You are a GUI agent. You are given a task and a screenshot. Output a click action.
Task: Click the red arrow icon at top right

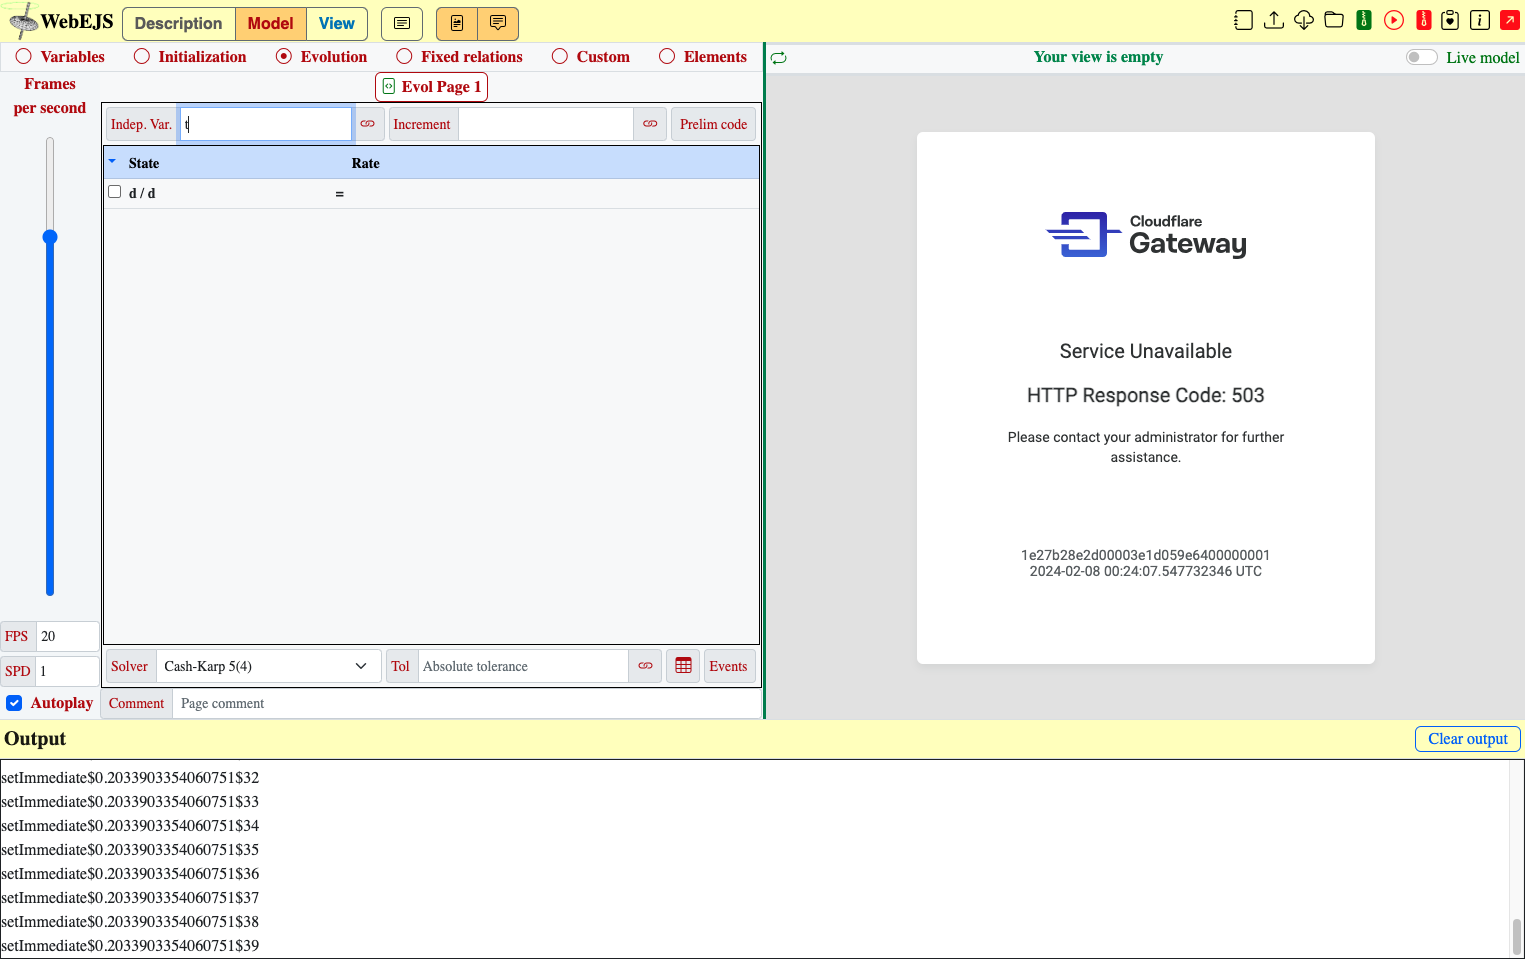1510,20
